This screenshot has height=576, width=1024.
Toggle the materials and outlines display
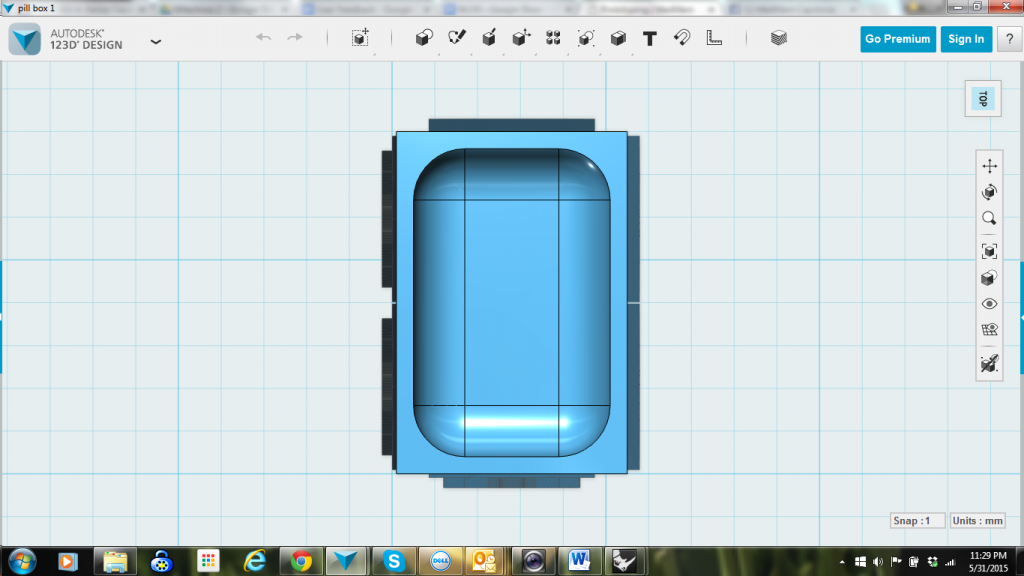pos(989,364)
